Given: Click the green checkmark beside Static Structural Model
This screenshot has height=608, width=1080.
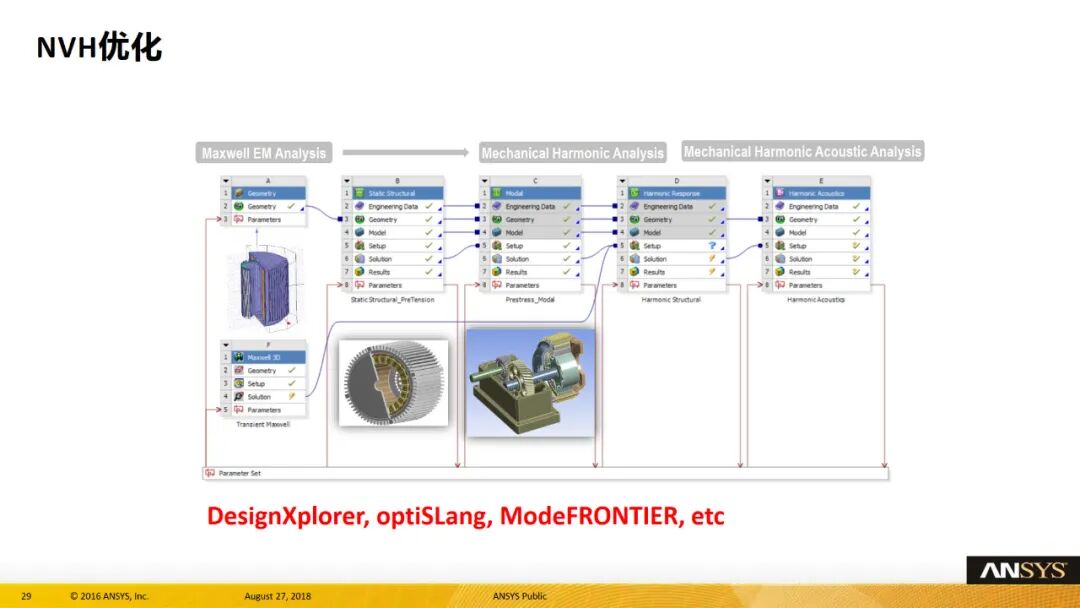Looking at the screenshot, I should tap(428, 232).
